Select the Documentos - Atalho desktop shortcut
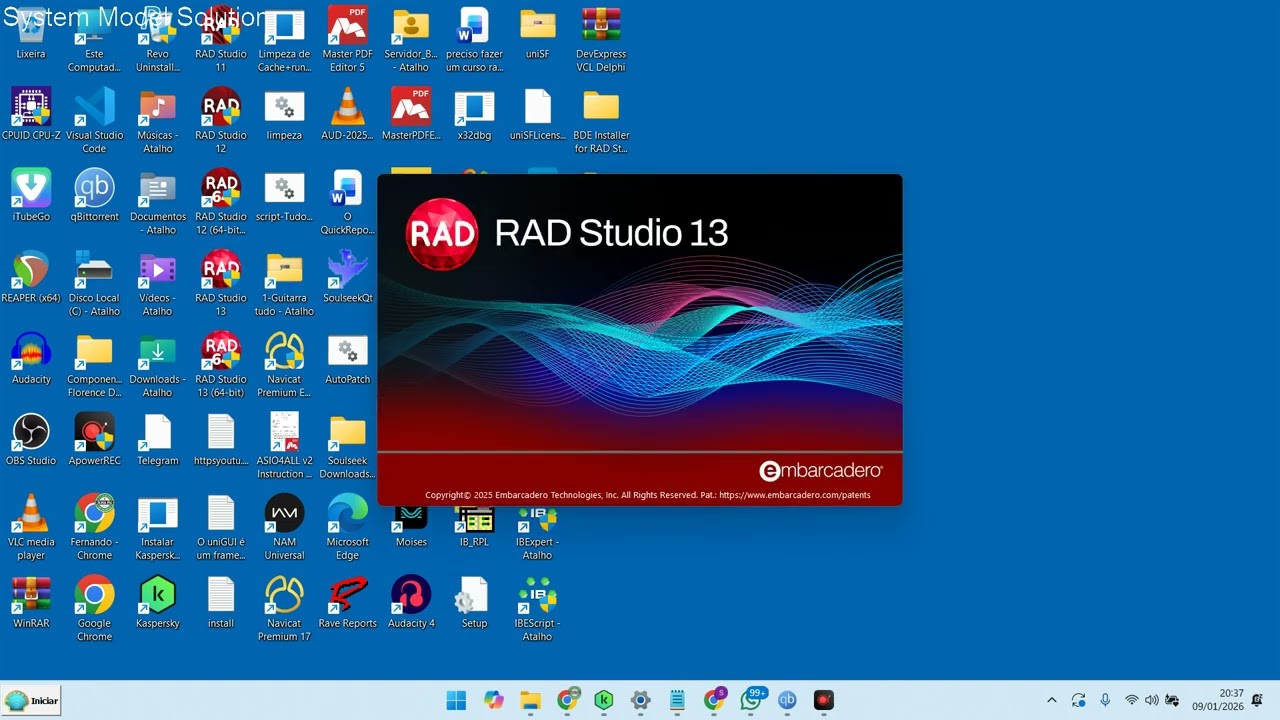1280x720 pixels. (157, 202)
